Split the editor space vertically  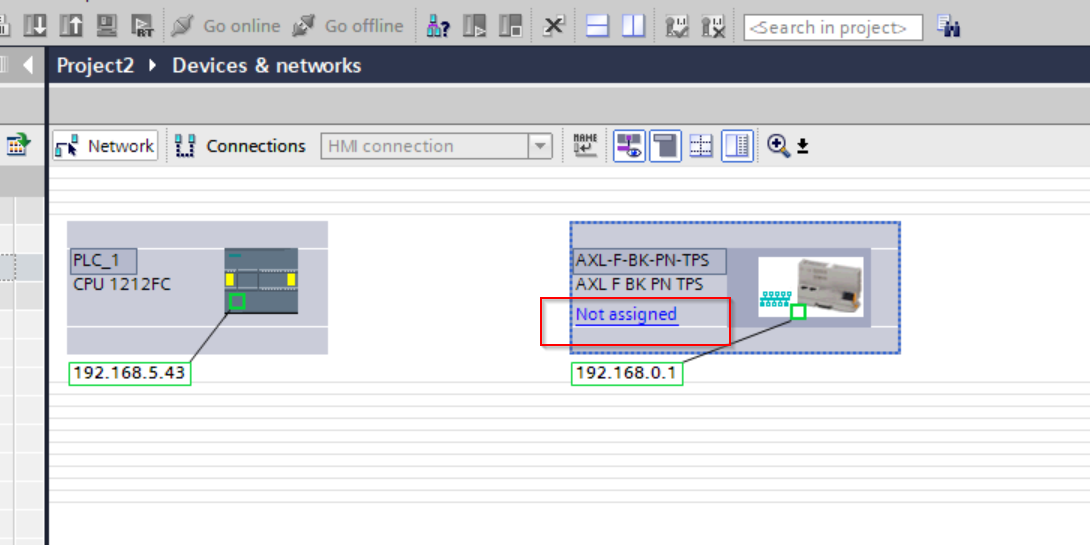click(x=633, y=26)
